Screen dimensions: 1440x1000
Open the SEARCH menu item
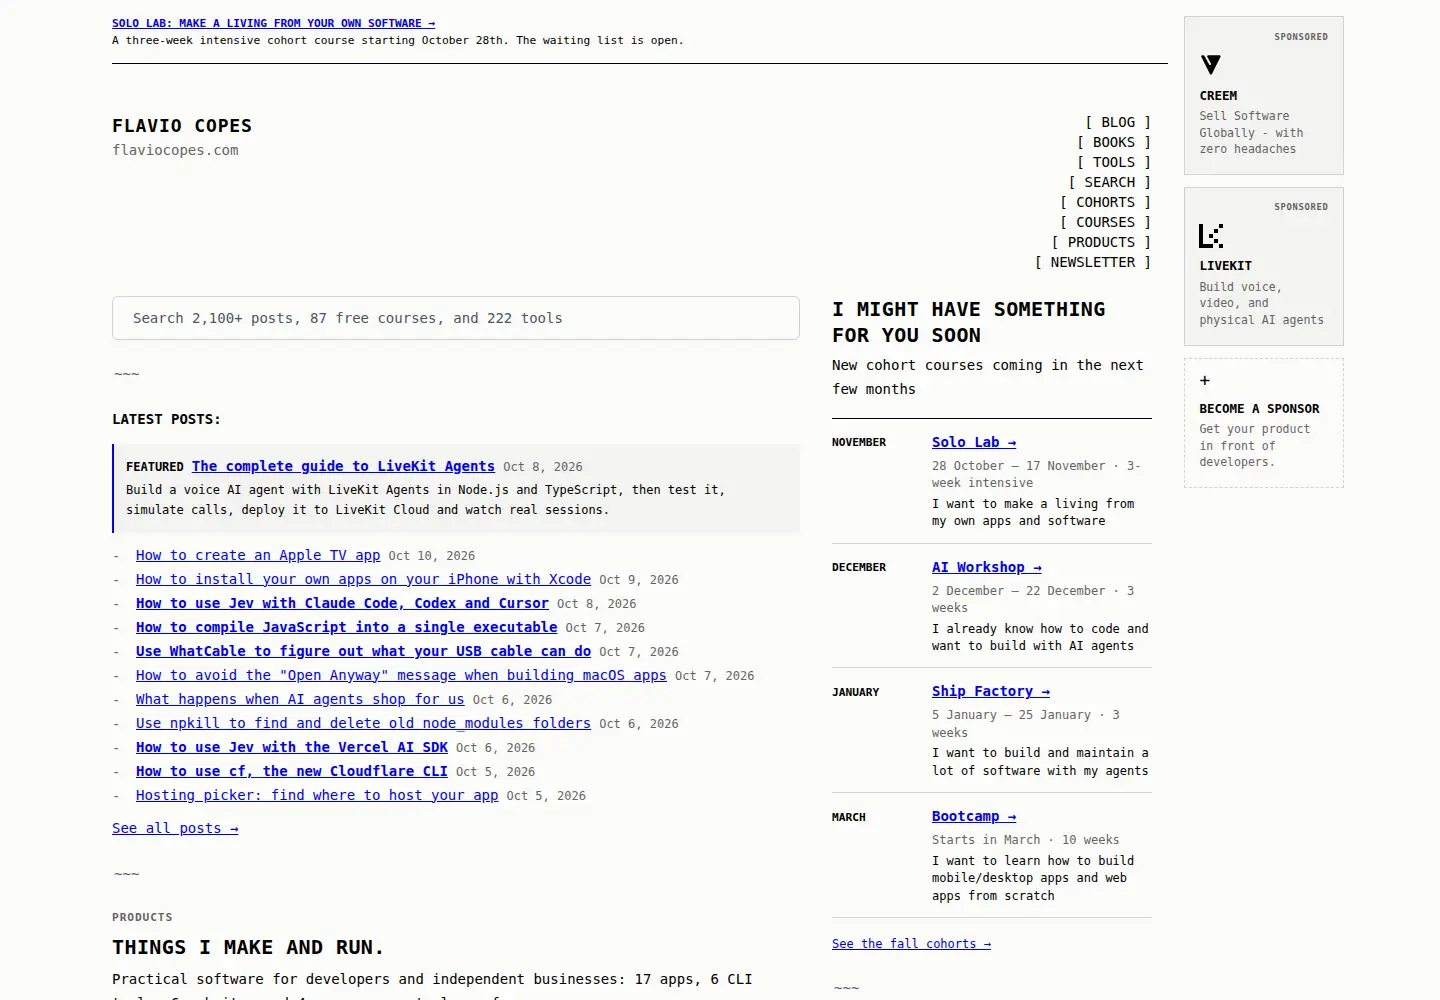click(x=1110, y=182)
